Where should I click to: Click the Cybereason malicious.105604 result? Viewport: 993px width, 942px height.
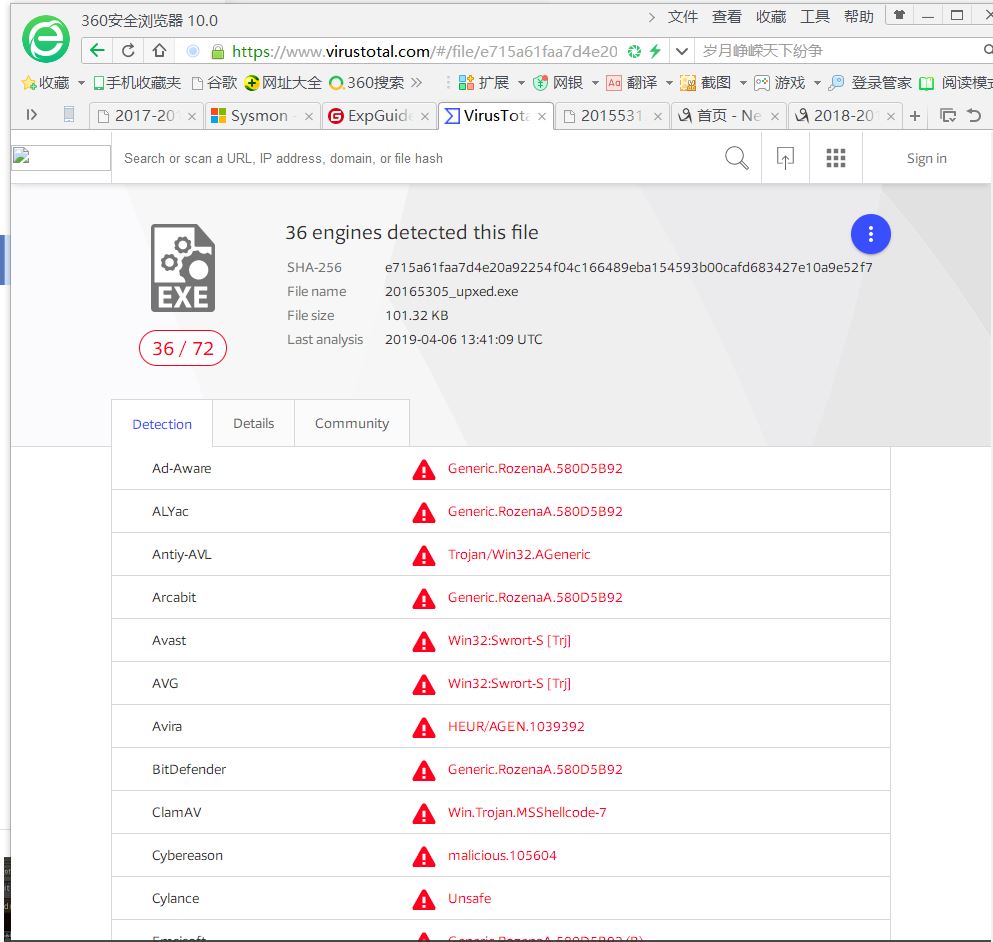point(502,855)
